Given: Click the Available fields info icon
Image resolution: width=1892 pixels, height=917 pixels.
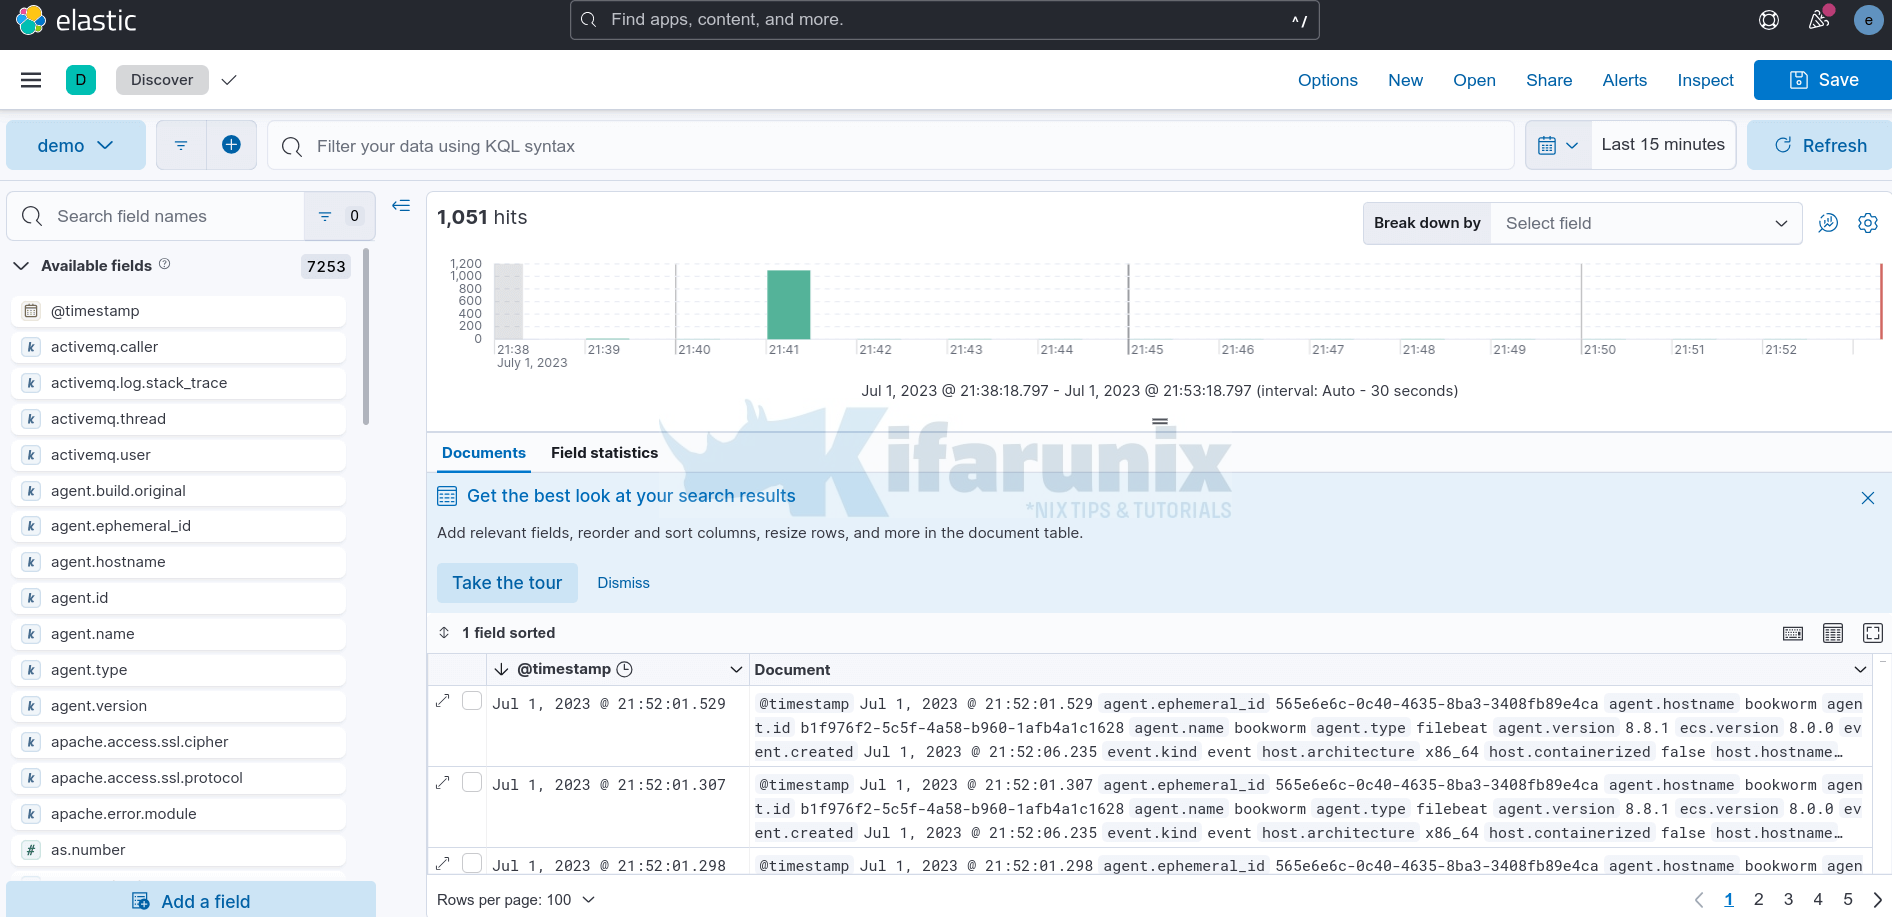Looking at the screenshot, I should pyautogui.click(x=165, y=264).
